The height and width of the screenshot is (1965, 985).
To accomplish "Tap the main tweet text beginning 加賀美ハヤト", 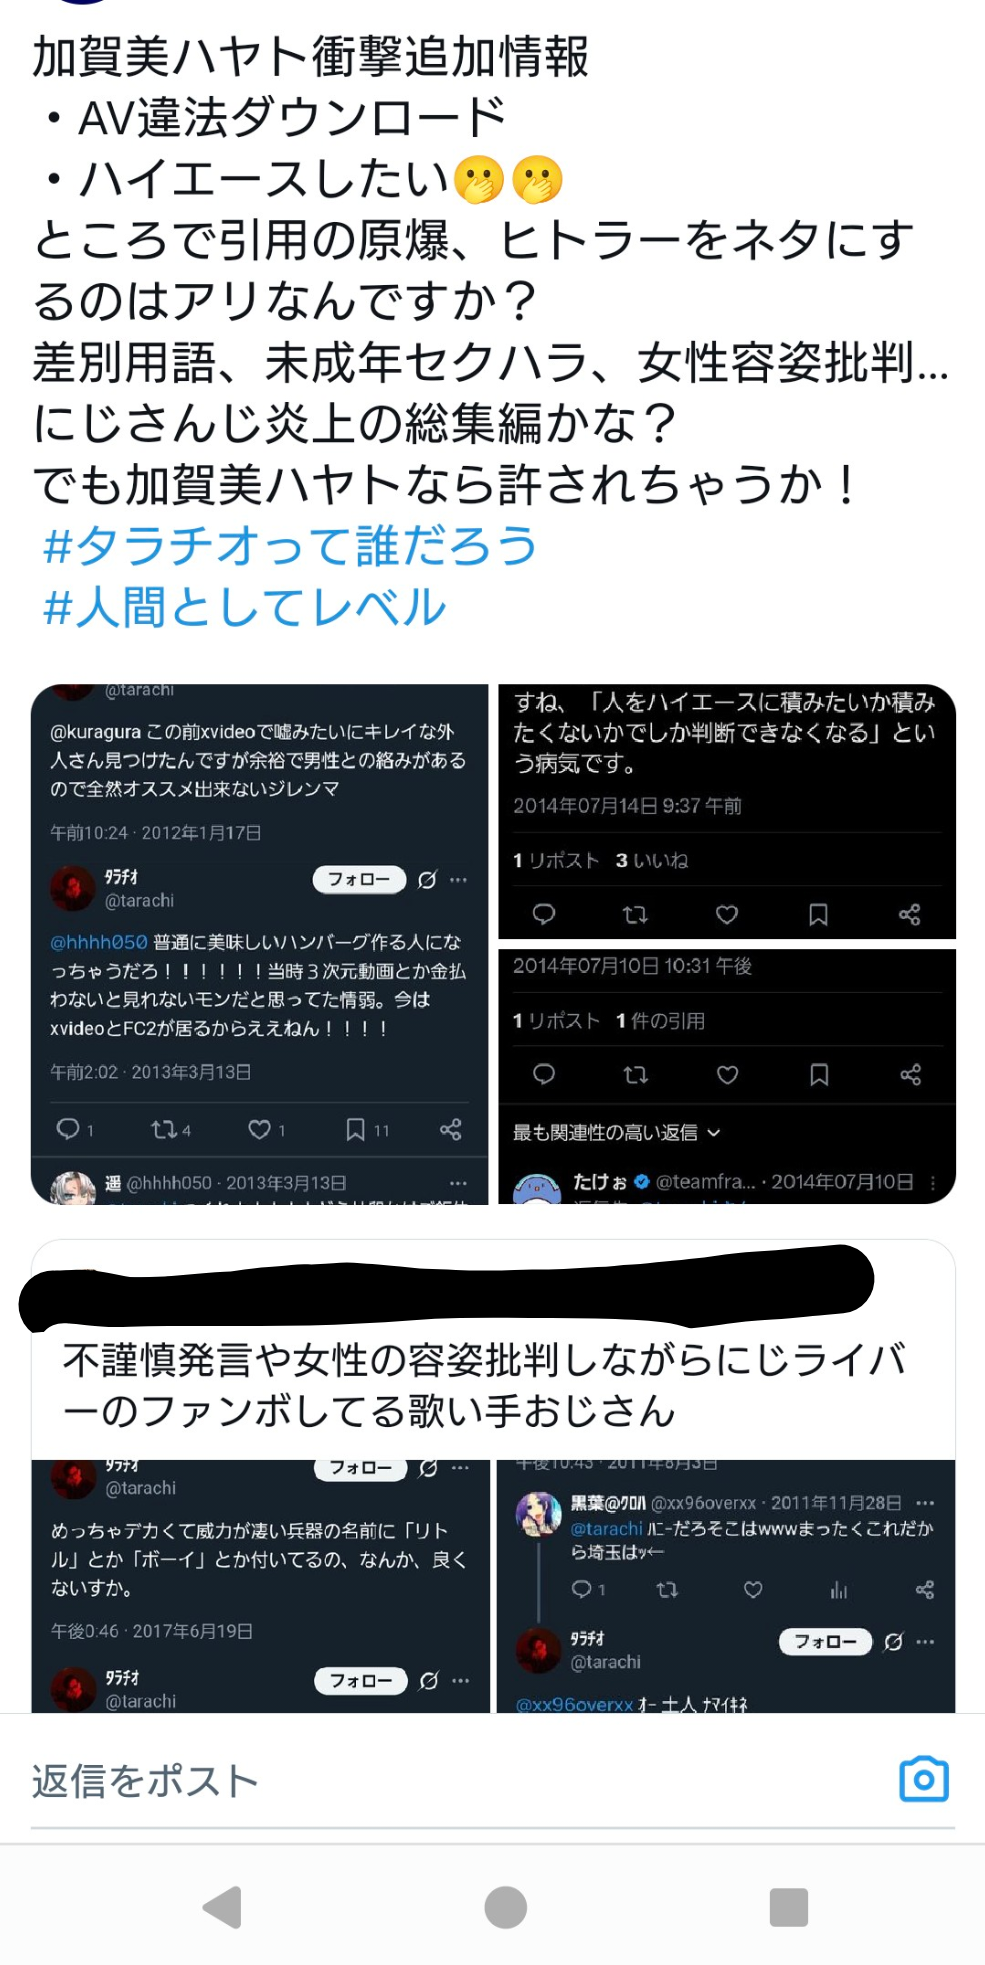I will pos(490,270).
